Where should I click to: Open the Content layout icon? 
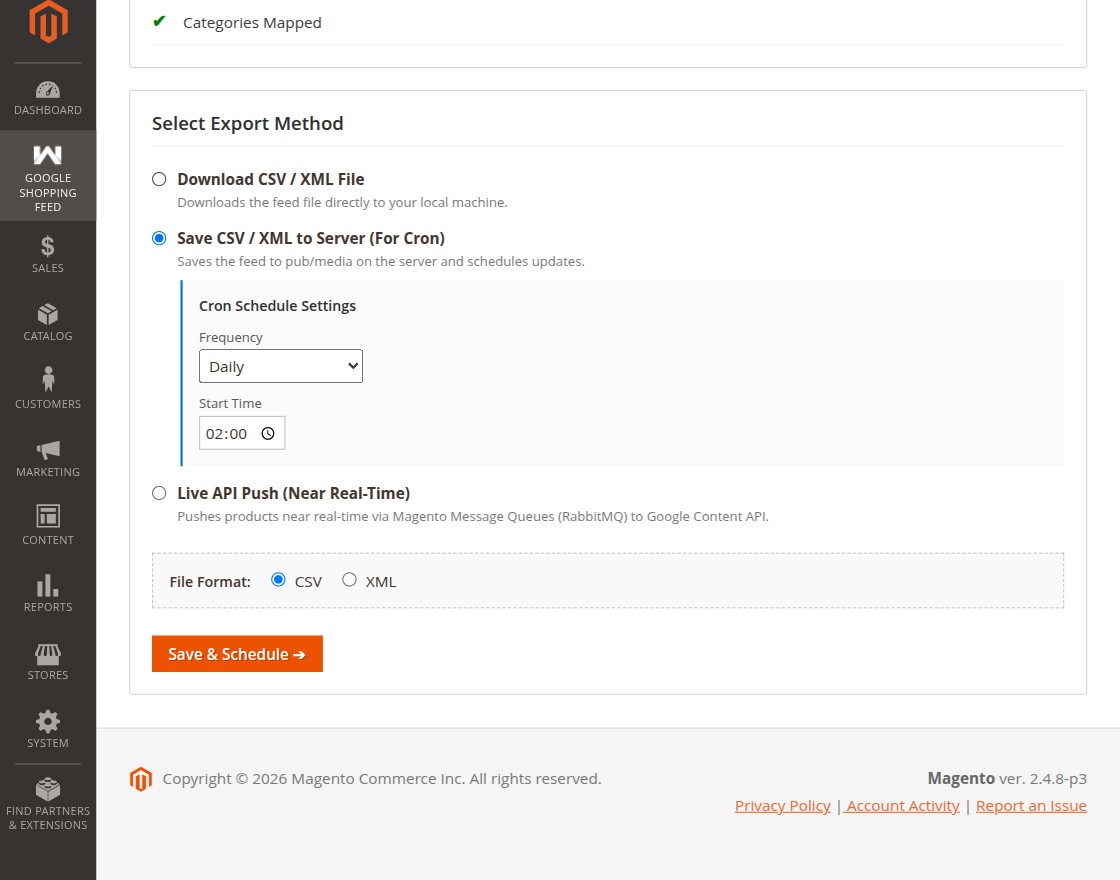point(48,516)
